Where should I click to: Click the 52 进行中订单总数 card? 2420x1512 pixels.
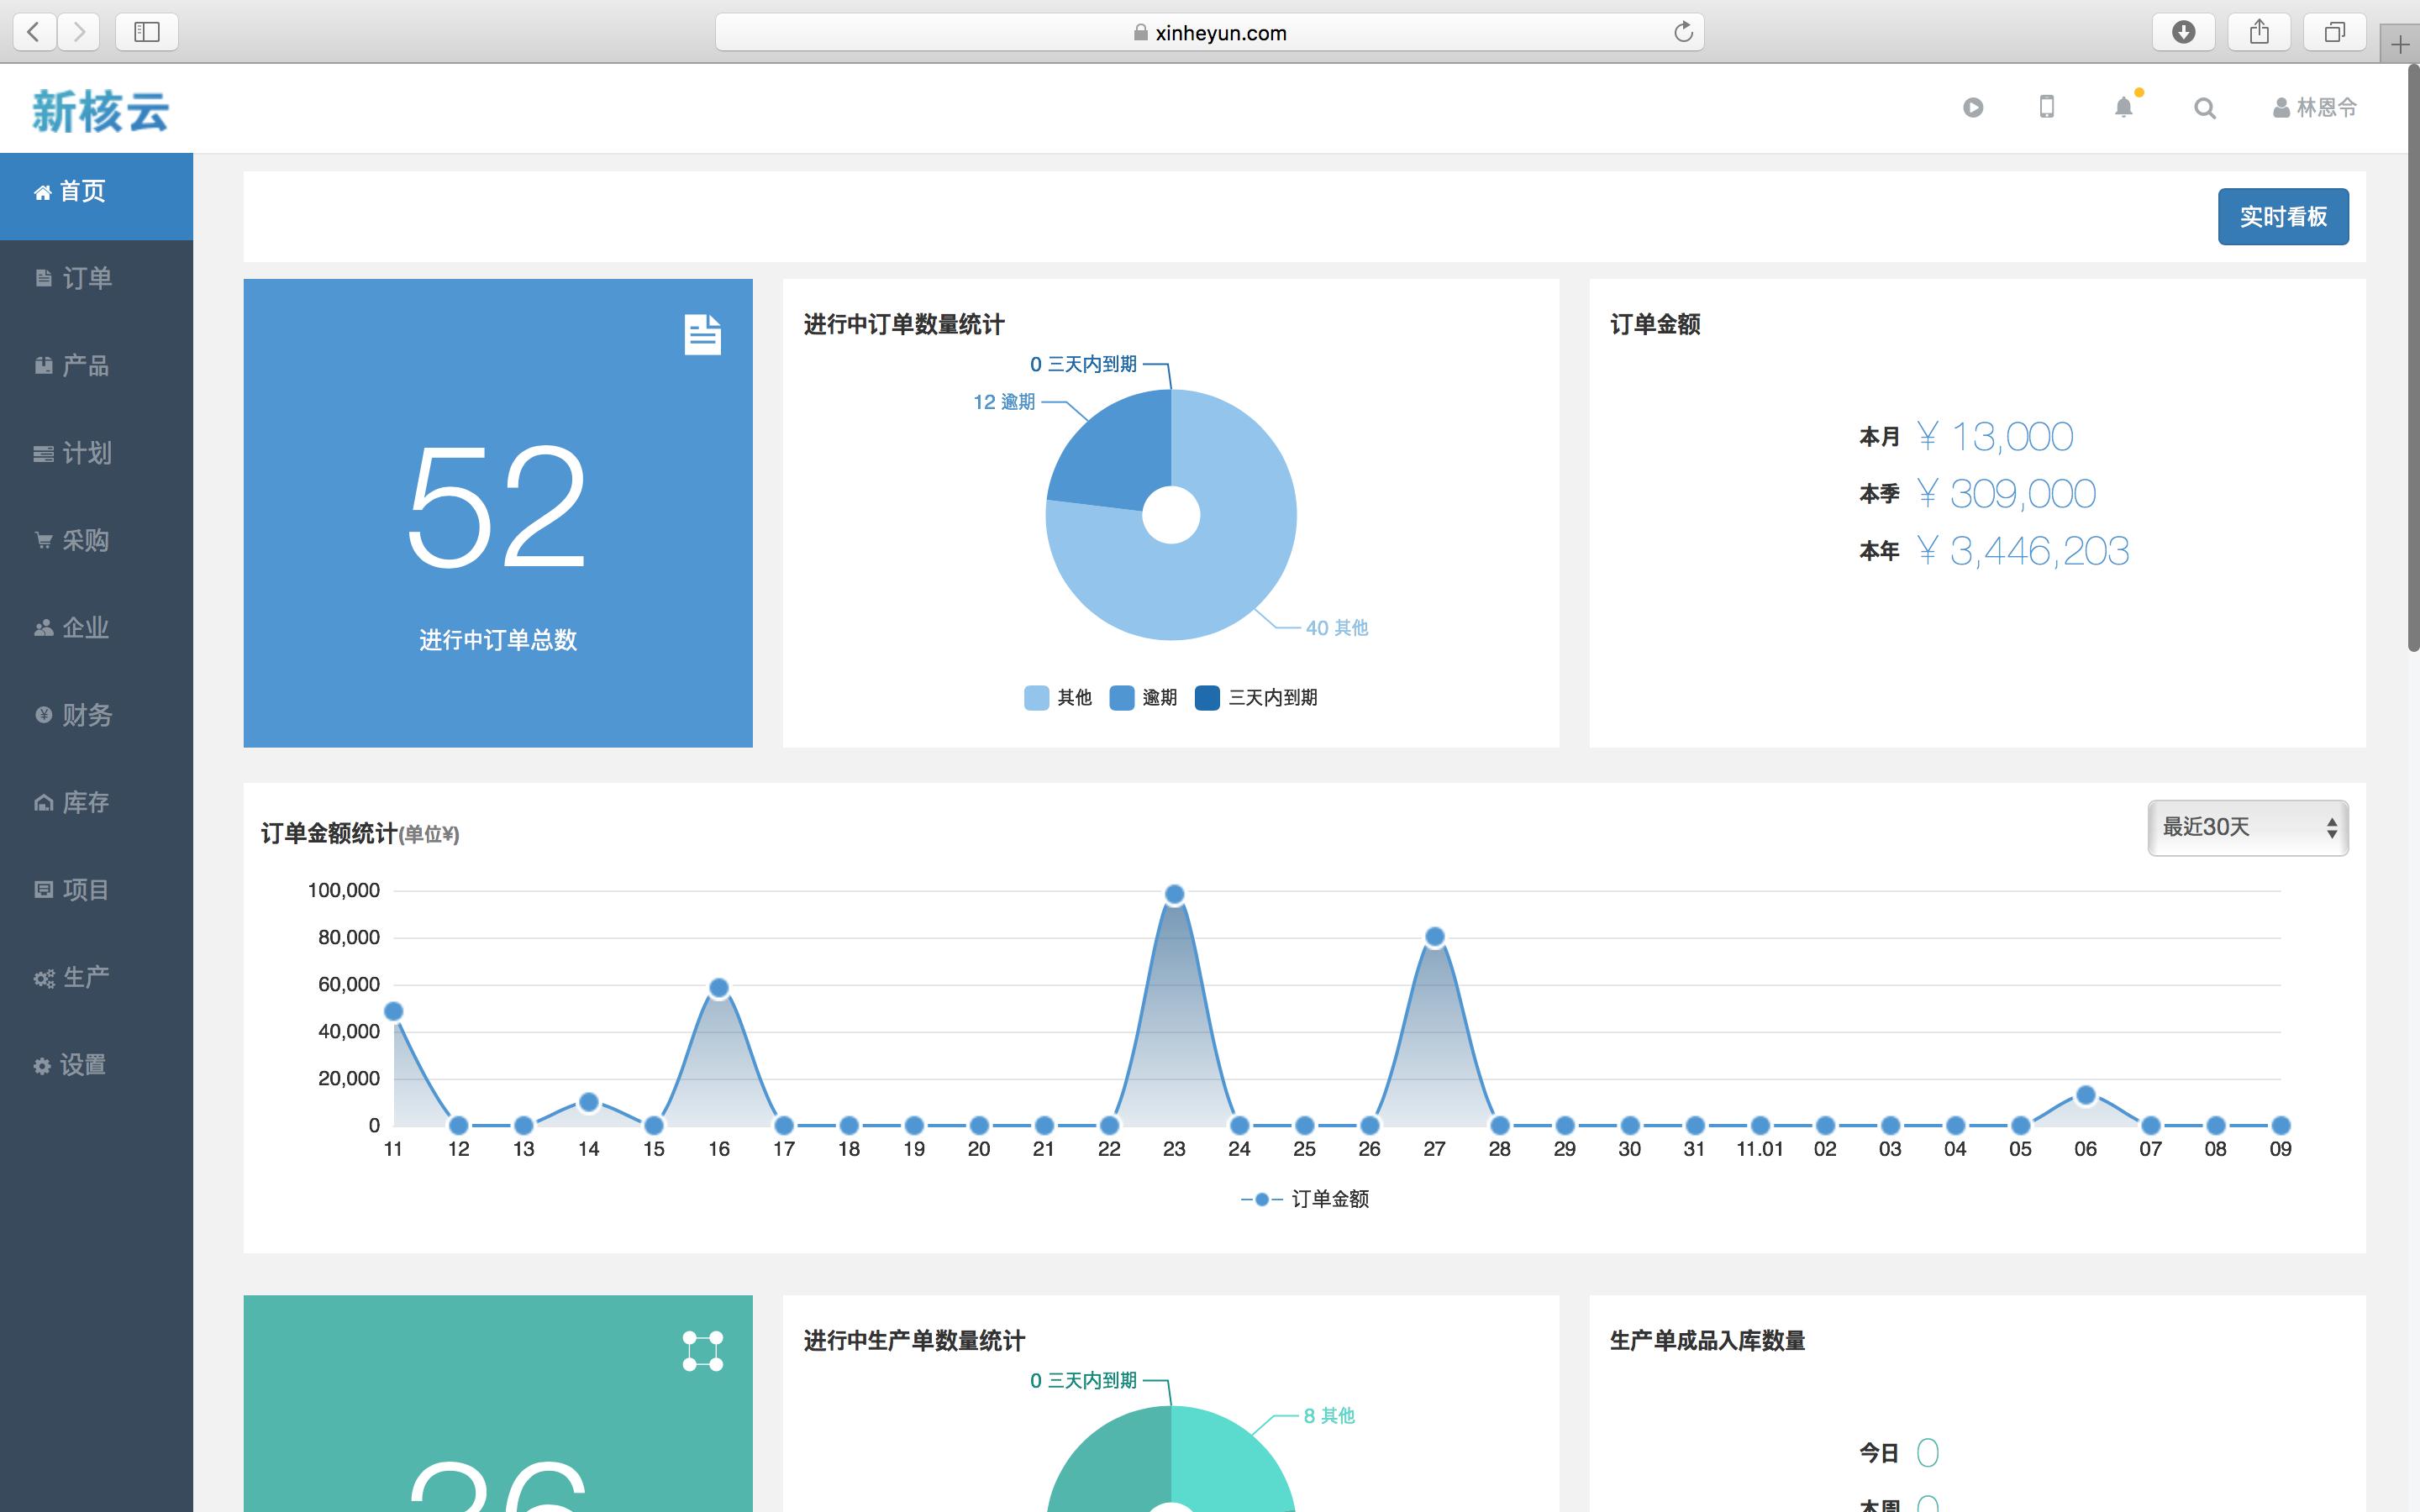tap(498, 513)
